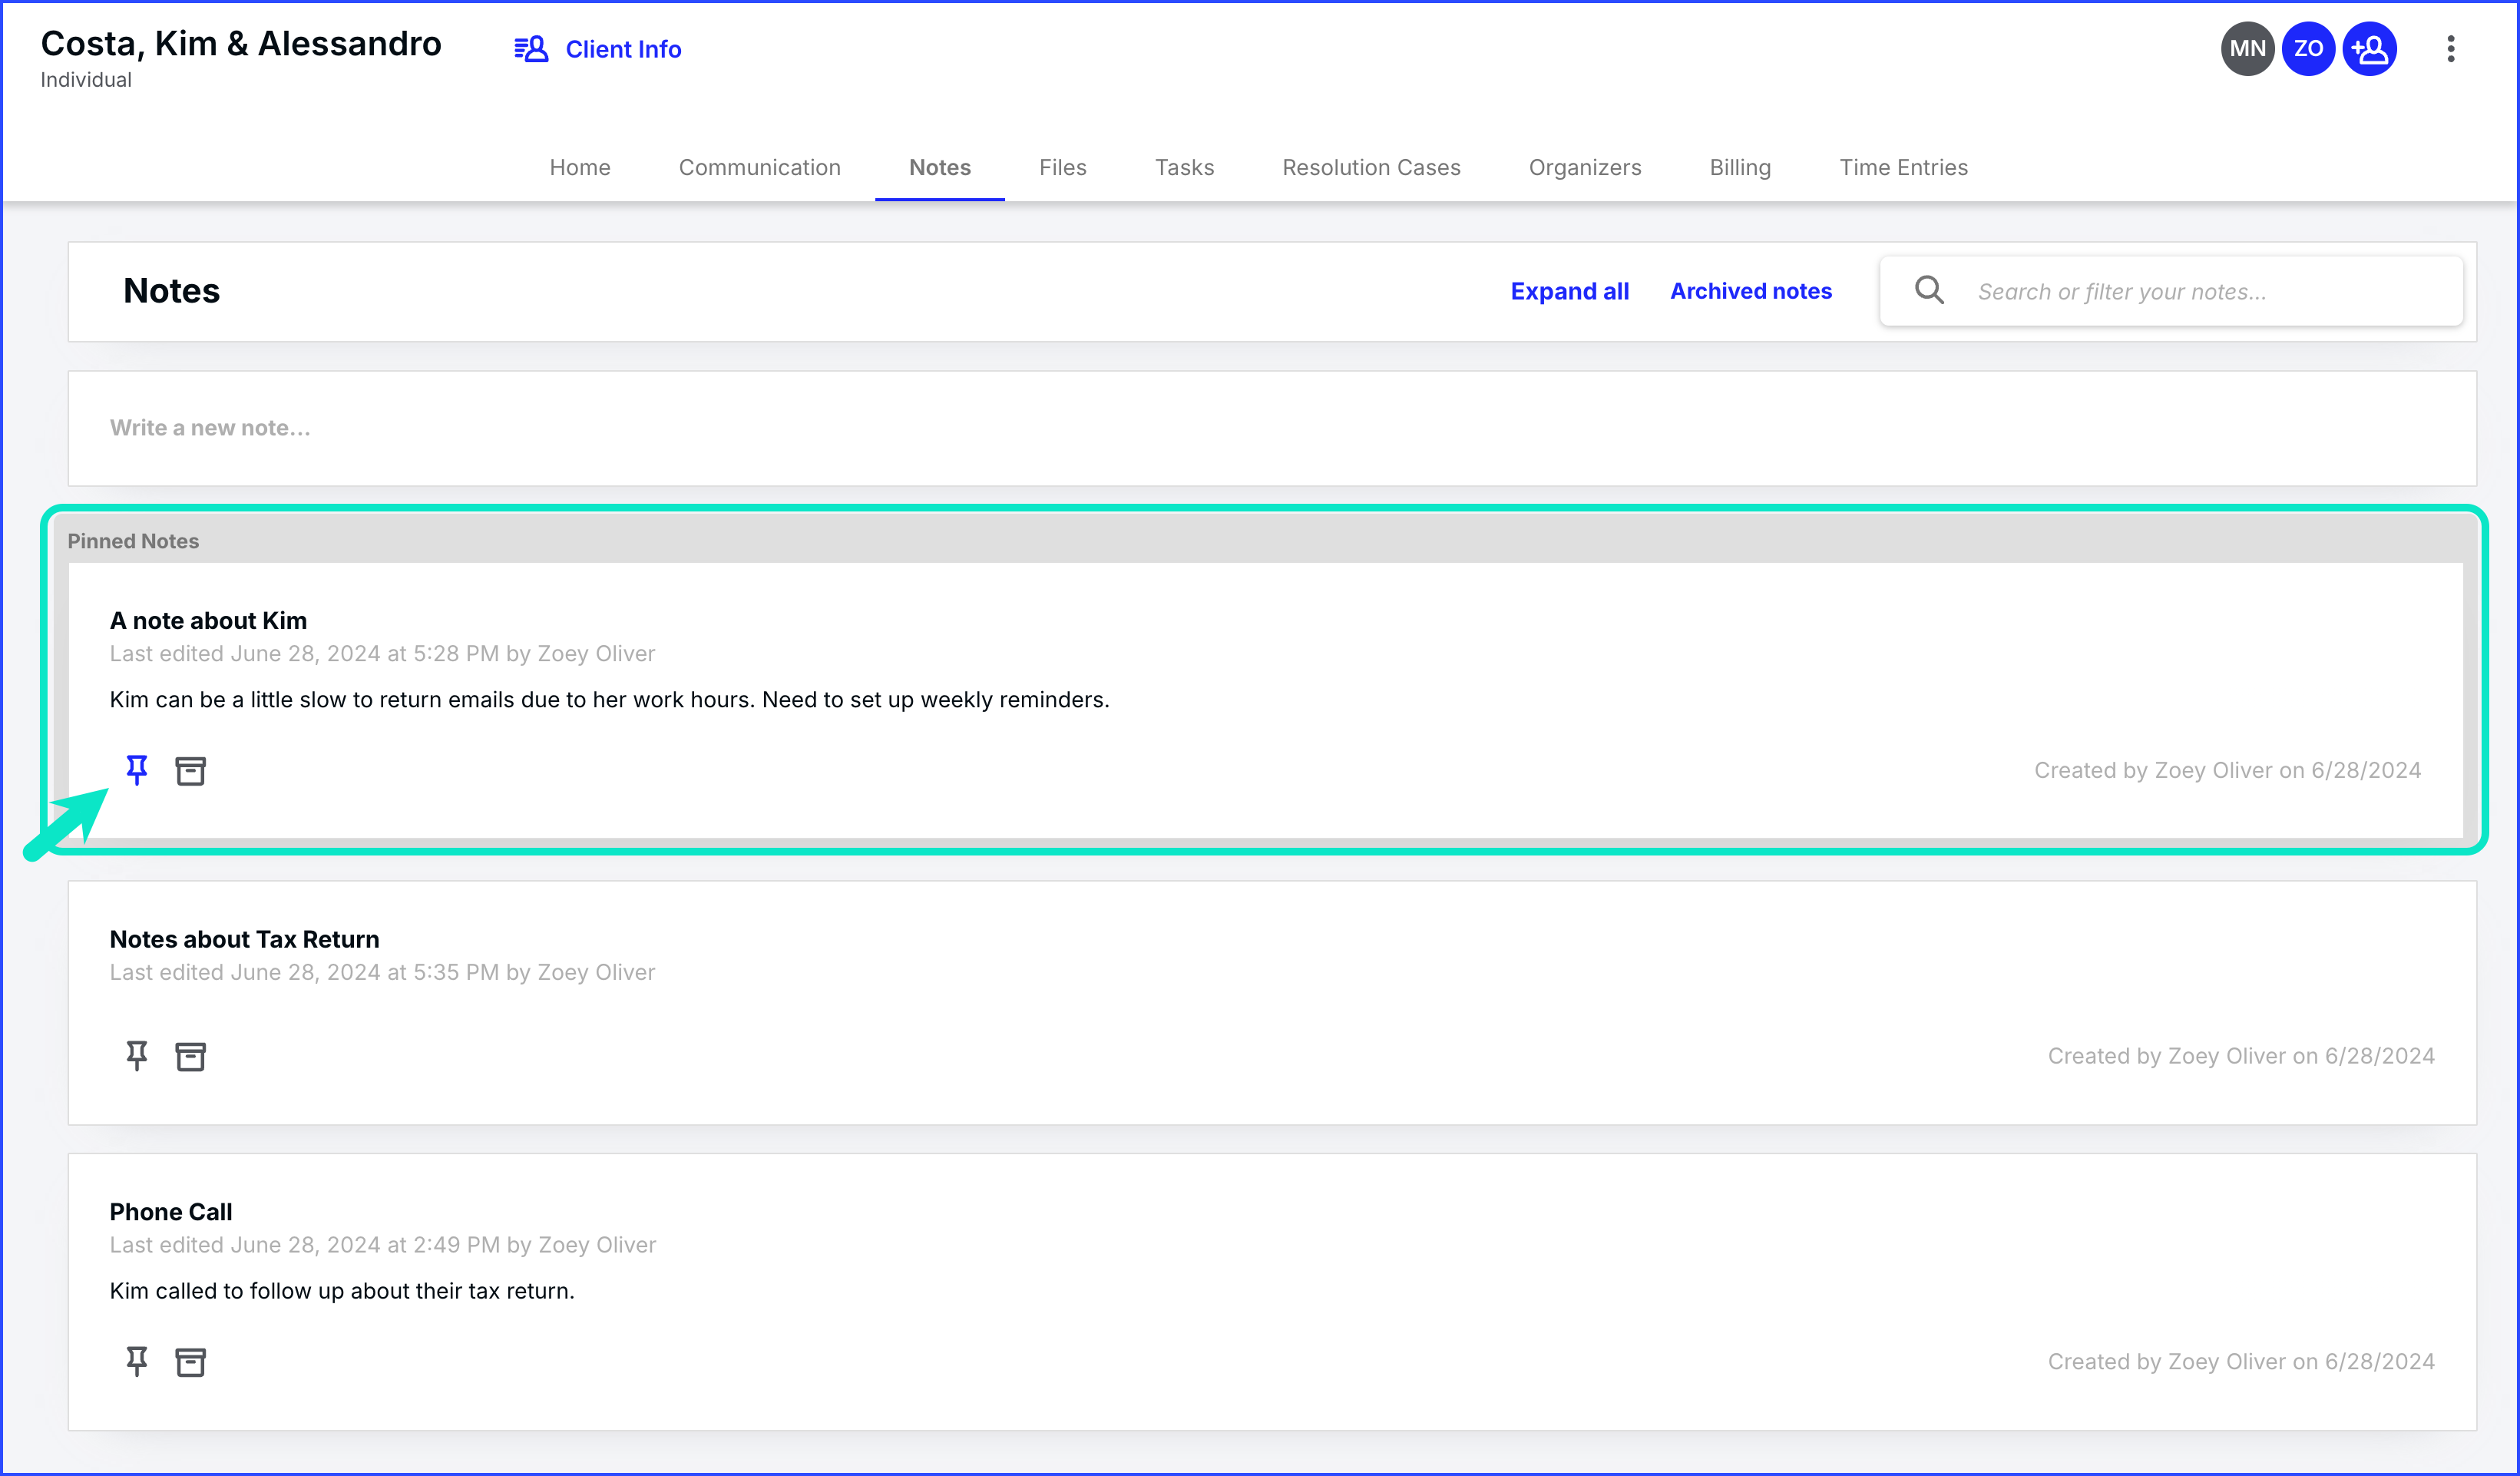This screenshot has width=2520, height=1476.
Task: Switch to the Communication tab
Action: coord(759,167)
